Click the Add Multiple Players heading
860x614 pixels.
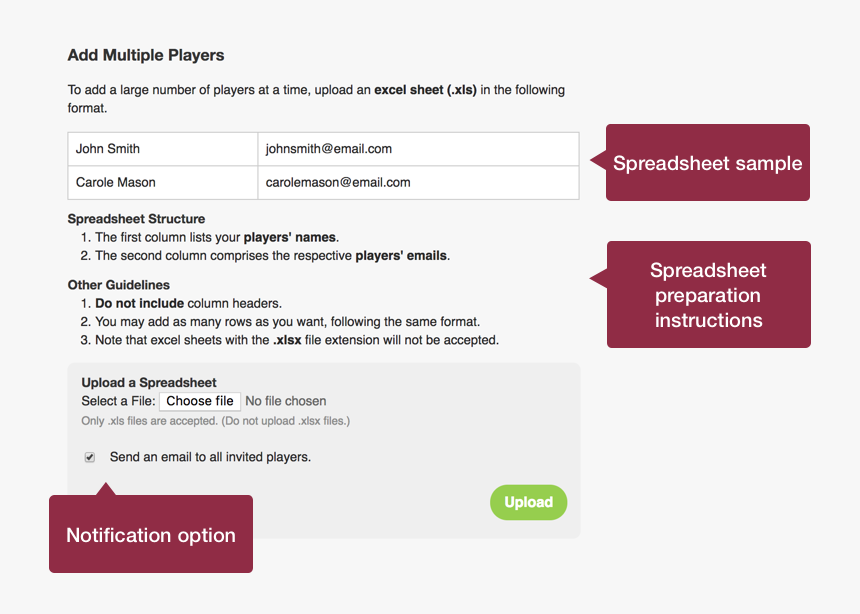(x=146, y=55)
